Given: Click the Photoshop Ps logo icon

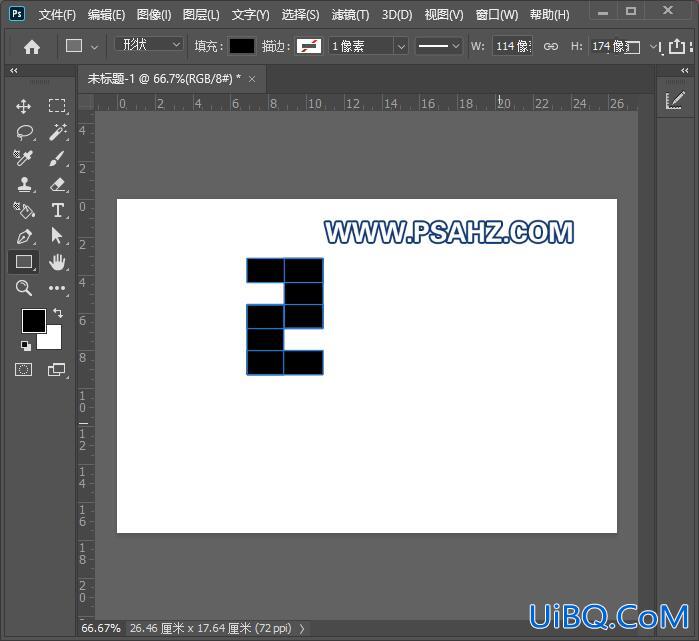Looking at the screenshot, I should tap(17, 14).
